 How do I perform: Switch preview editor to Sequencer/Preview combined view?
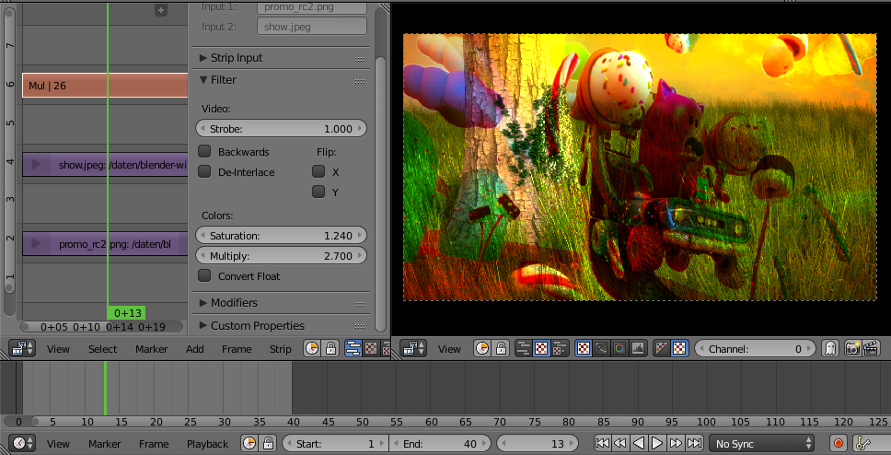pyautogui.click(x=560, y=349)
